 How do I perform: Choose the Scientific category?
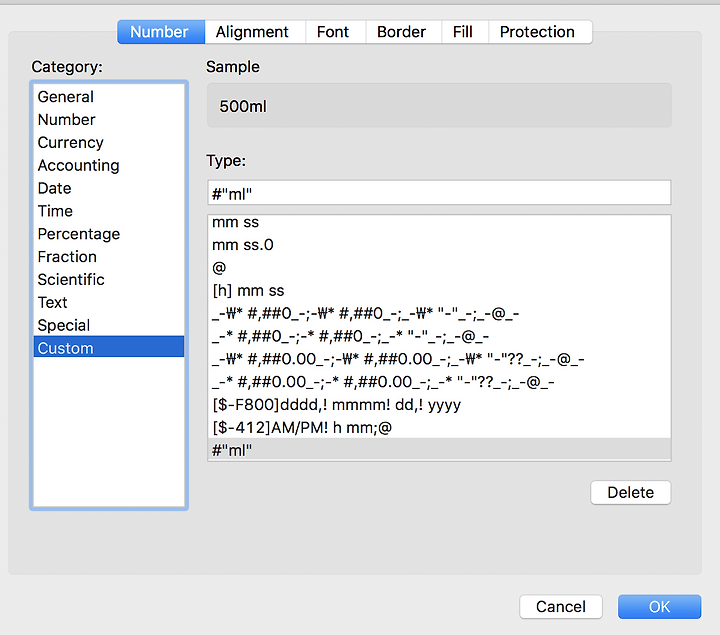pos(109,280)
